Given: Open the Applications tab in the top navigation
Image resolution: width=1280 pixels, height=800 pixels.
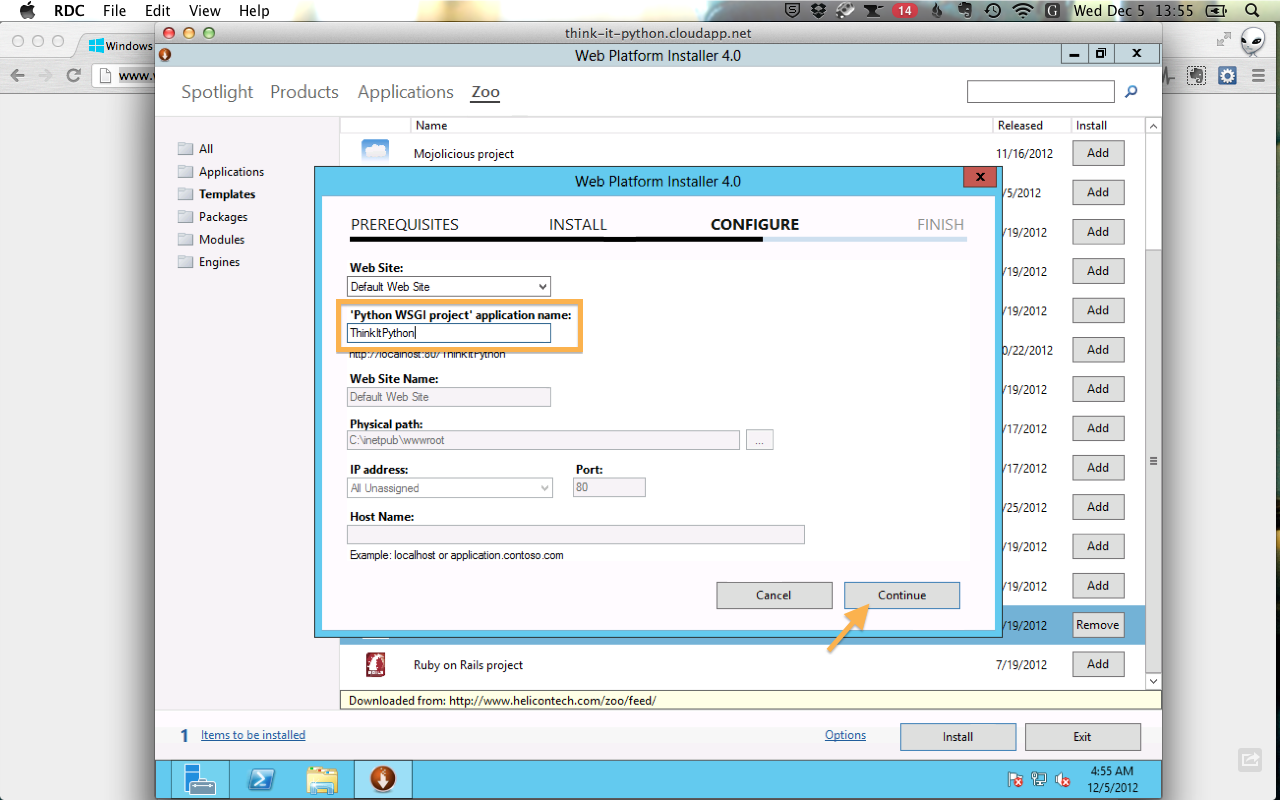Looking at the screenshot, I should tap(405, 92).
